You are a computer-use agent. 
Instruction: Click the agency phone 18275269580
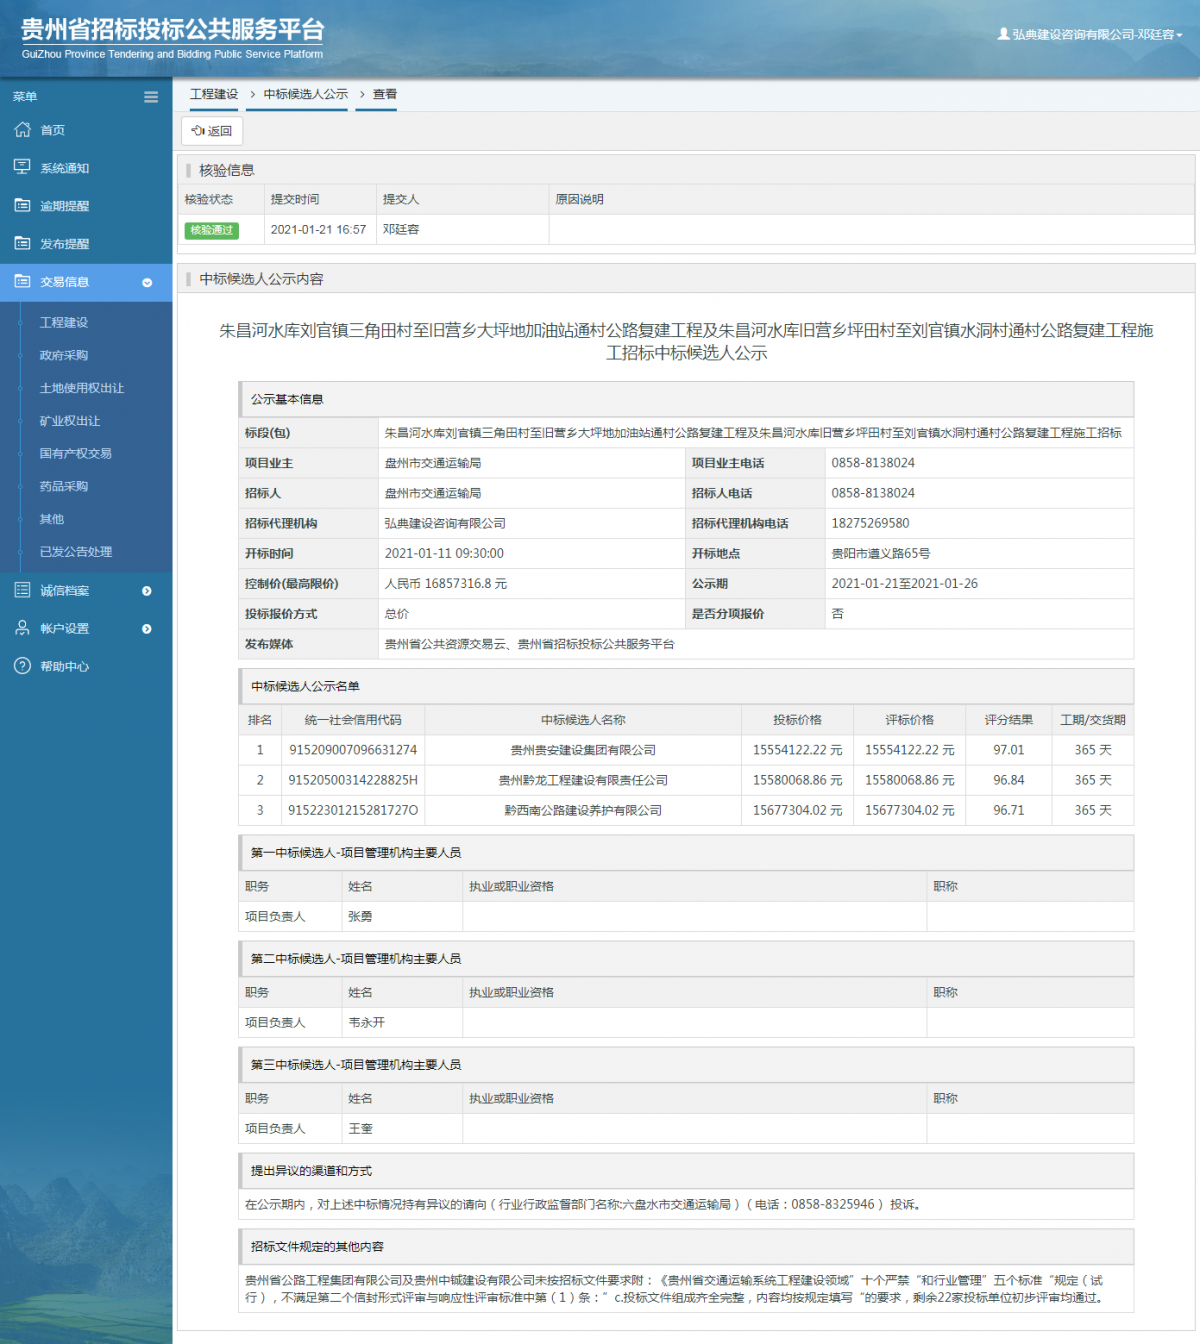pos(871,524)
